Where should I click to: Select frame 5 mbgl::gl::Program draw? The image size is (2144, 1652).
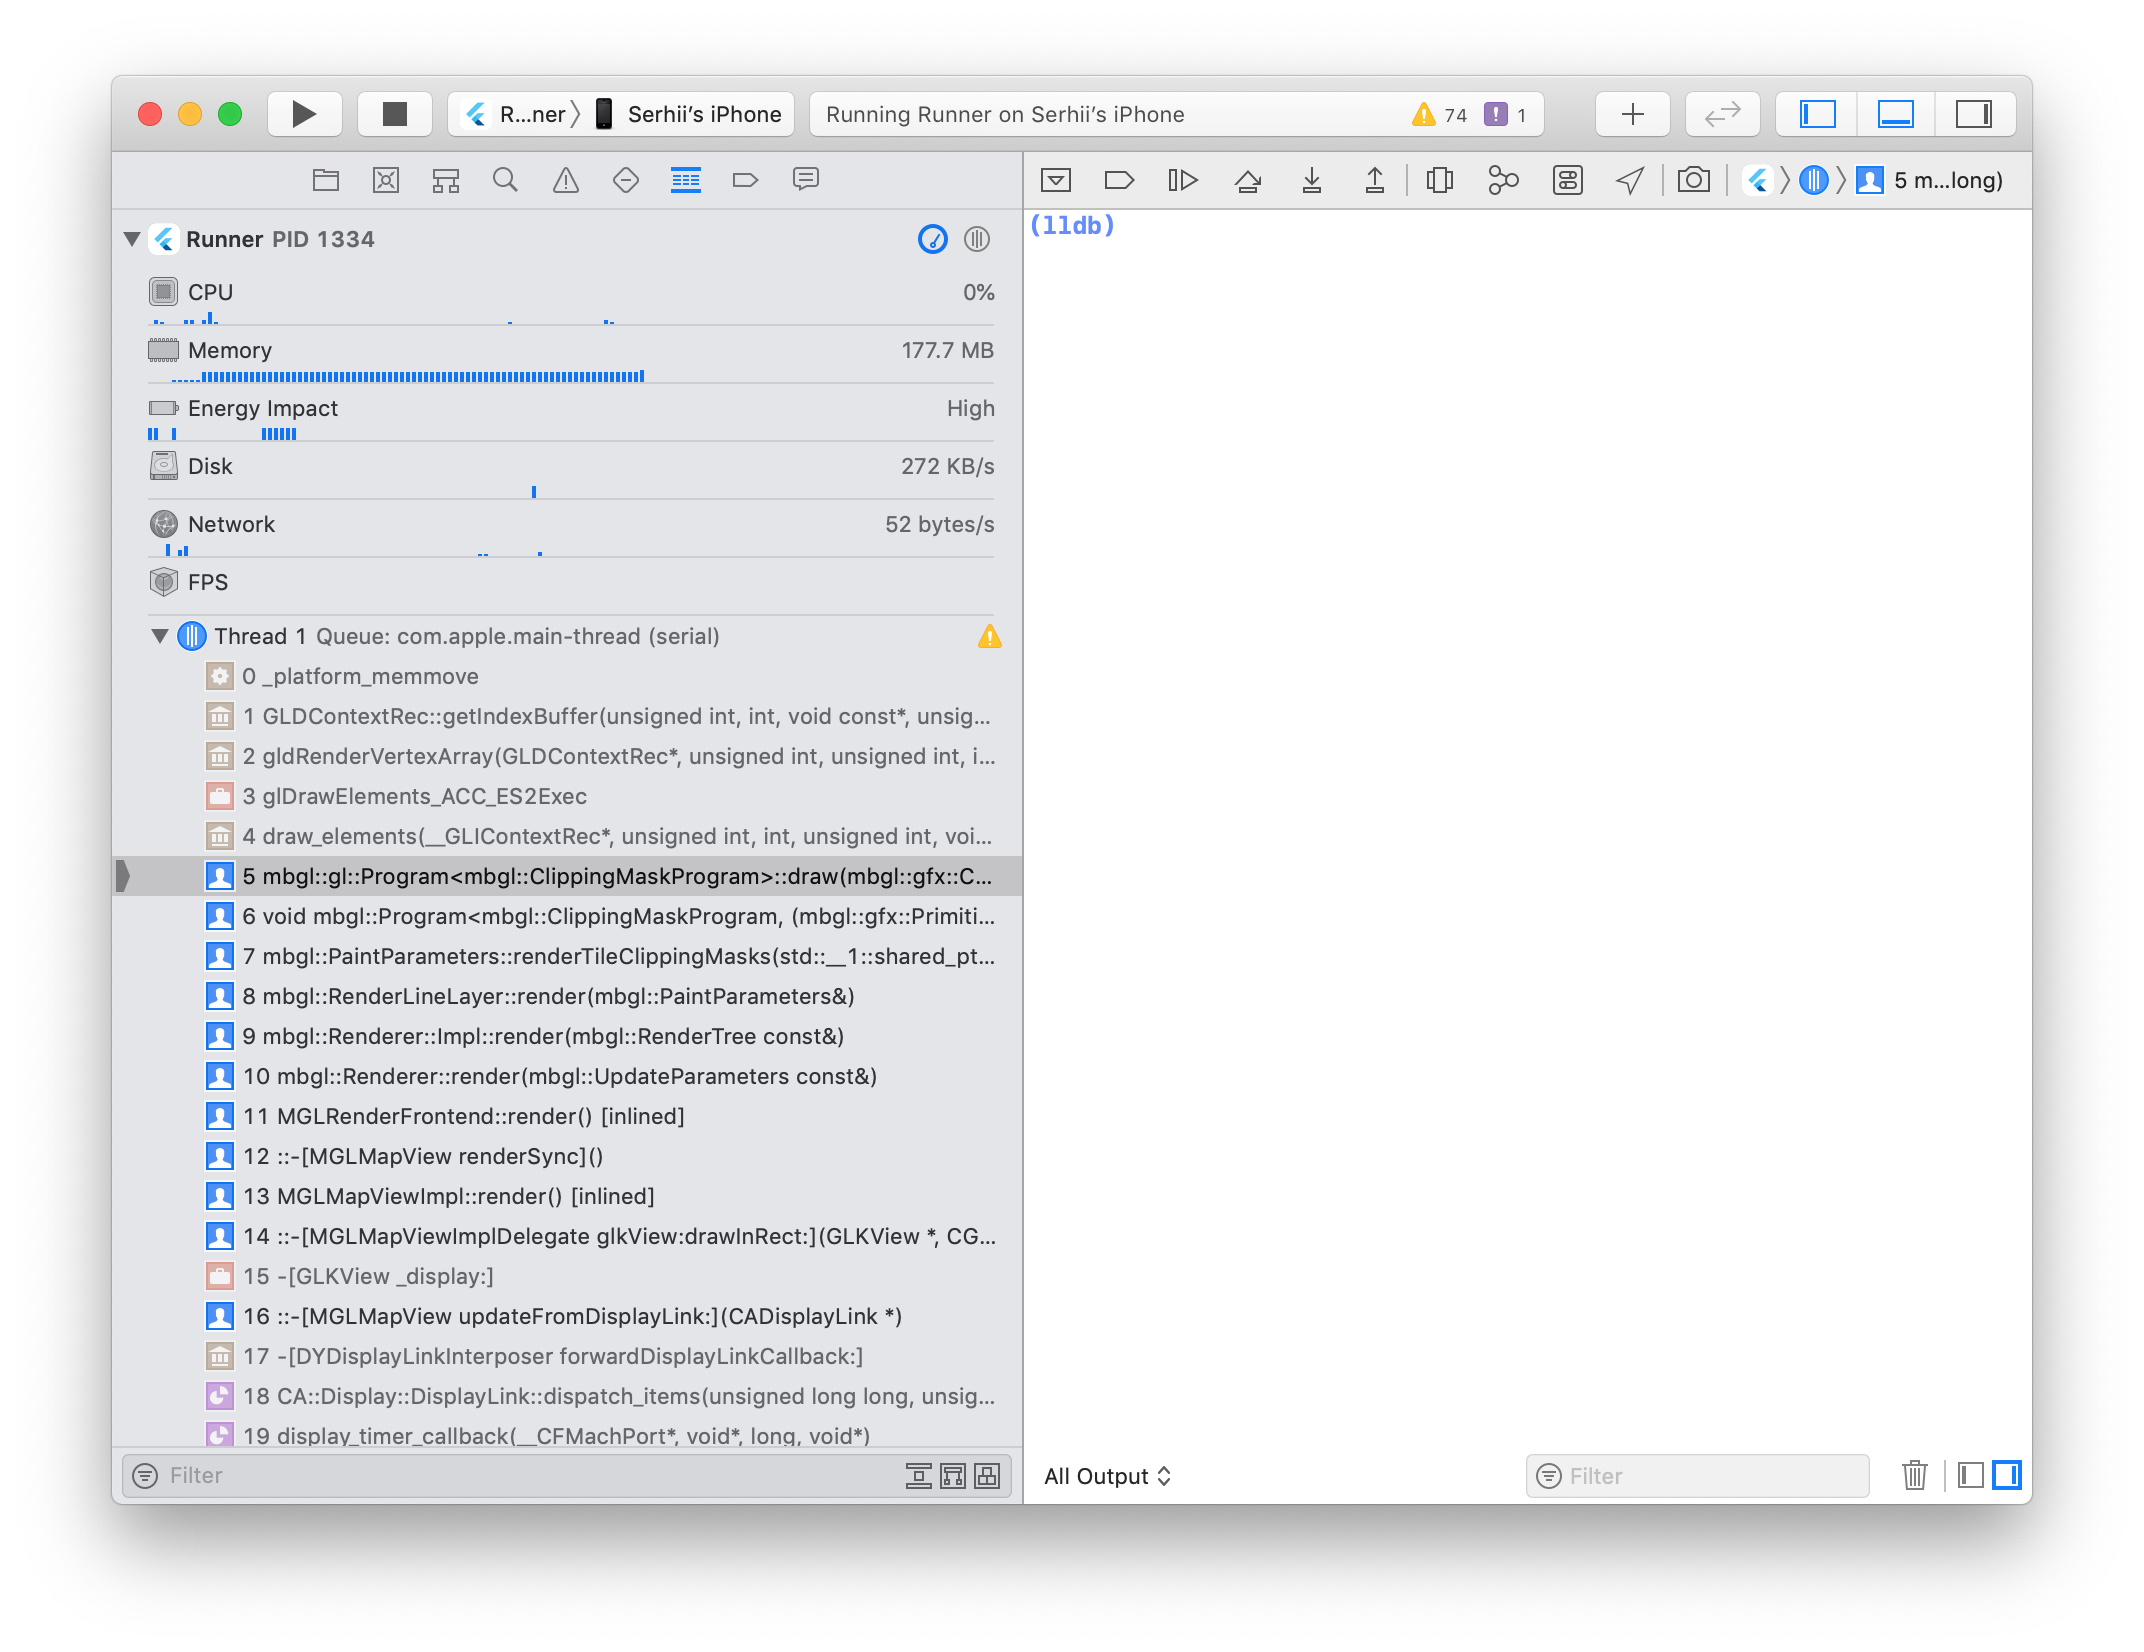pyautogui.click(x=567, y=877)
